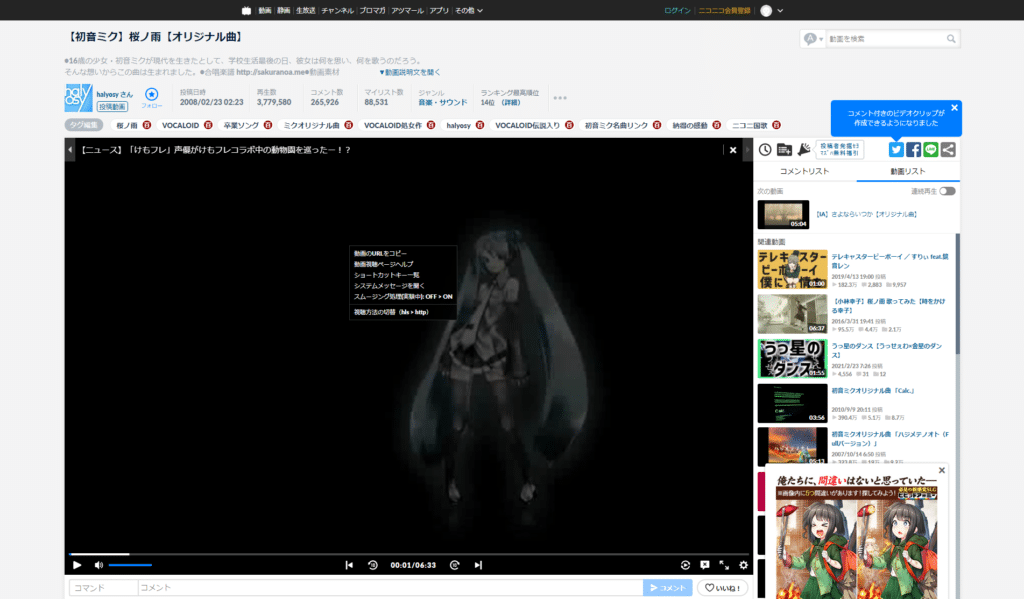The image size is (1024, 599).
Task: Select 生放送 in the top menu
Action: (x=305, y=9)
